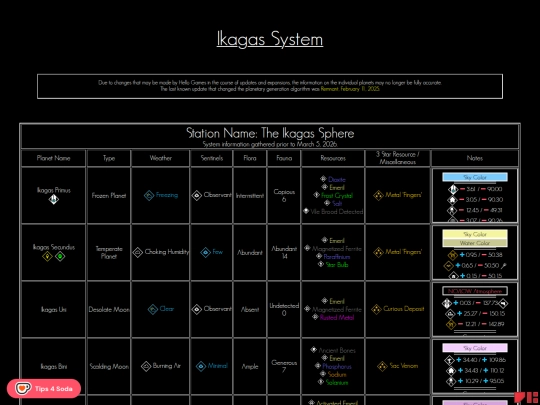The image size is (540, 405).
Task: Click the red logo icon in bottom-right corner
Action: [x=526, y=398]
